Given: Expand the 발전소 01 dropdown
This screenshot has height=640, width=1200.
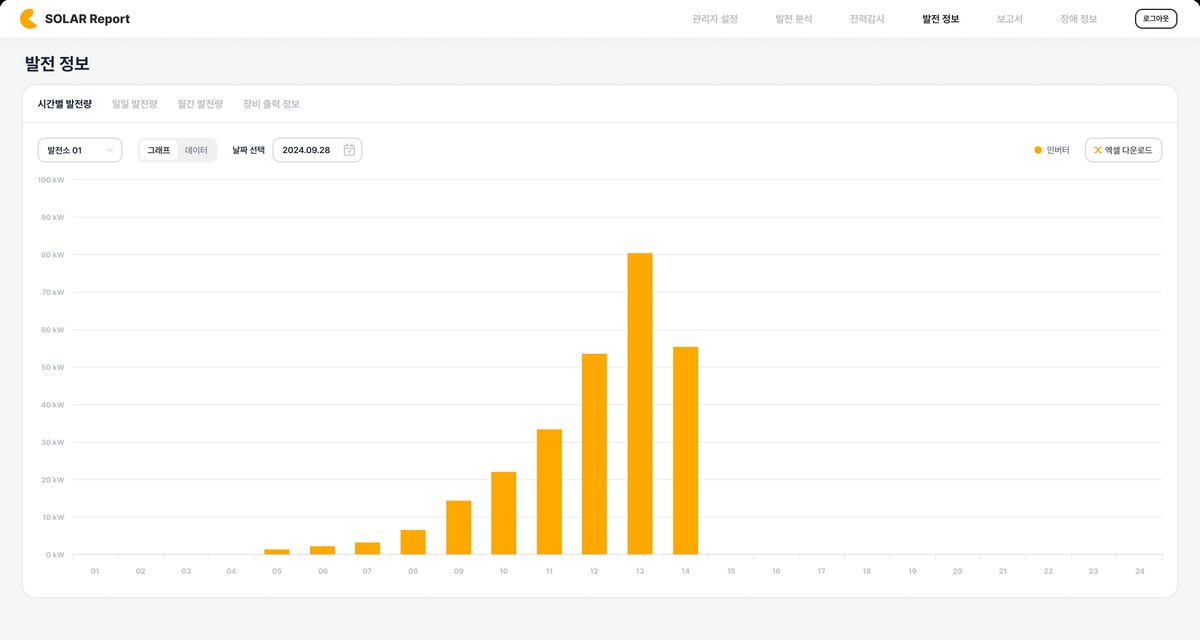Looking at the screenshot, I should coord(80,150).
